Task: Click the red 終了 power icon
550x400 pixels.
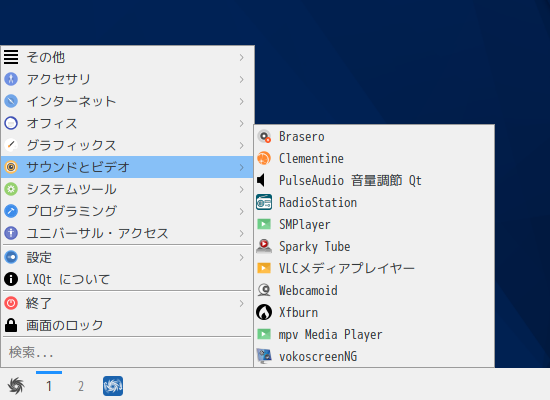Action: (11, 303)
